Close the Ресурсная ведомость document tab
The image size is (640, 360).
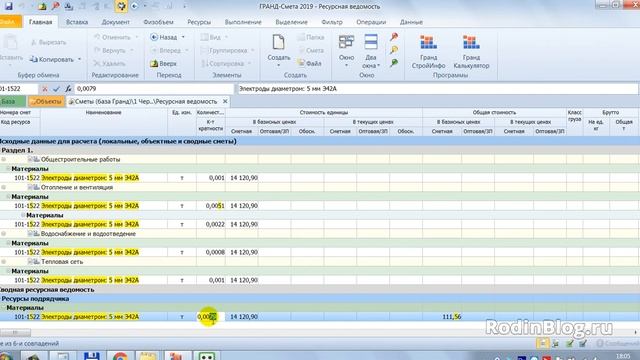point(225,101)
